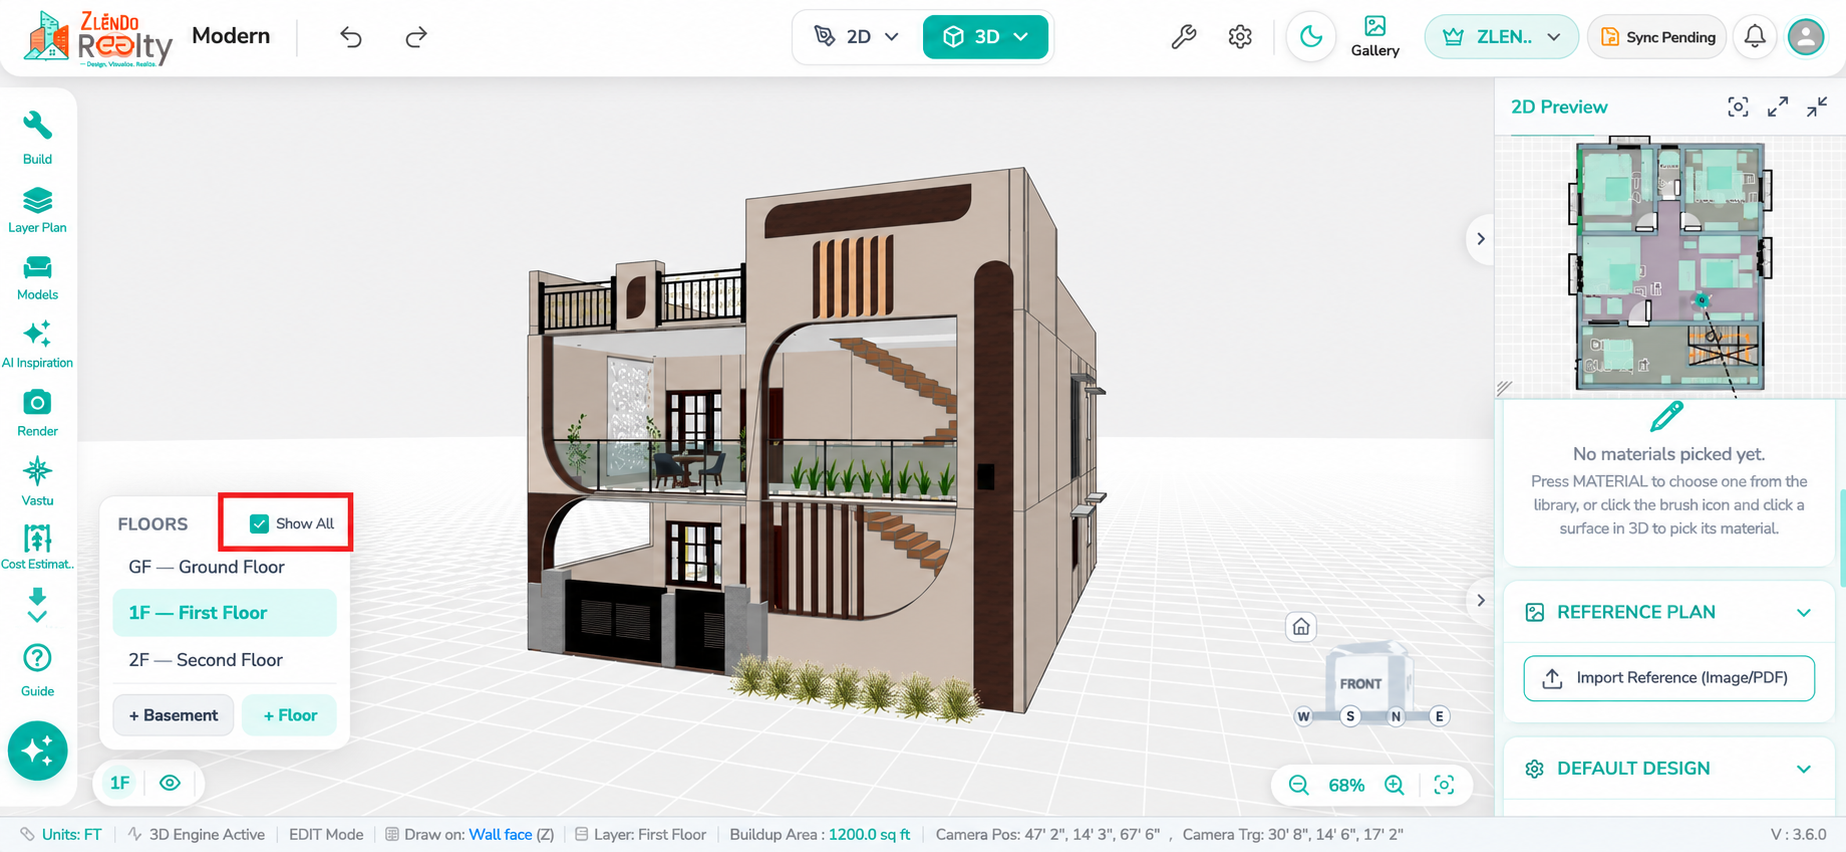Open the Models library

[37, 278]
